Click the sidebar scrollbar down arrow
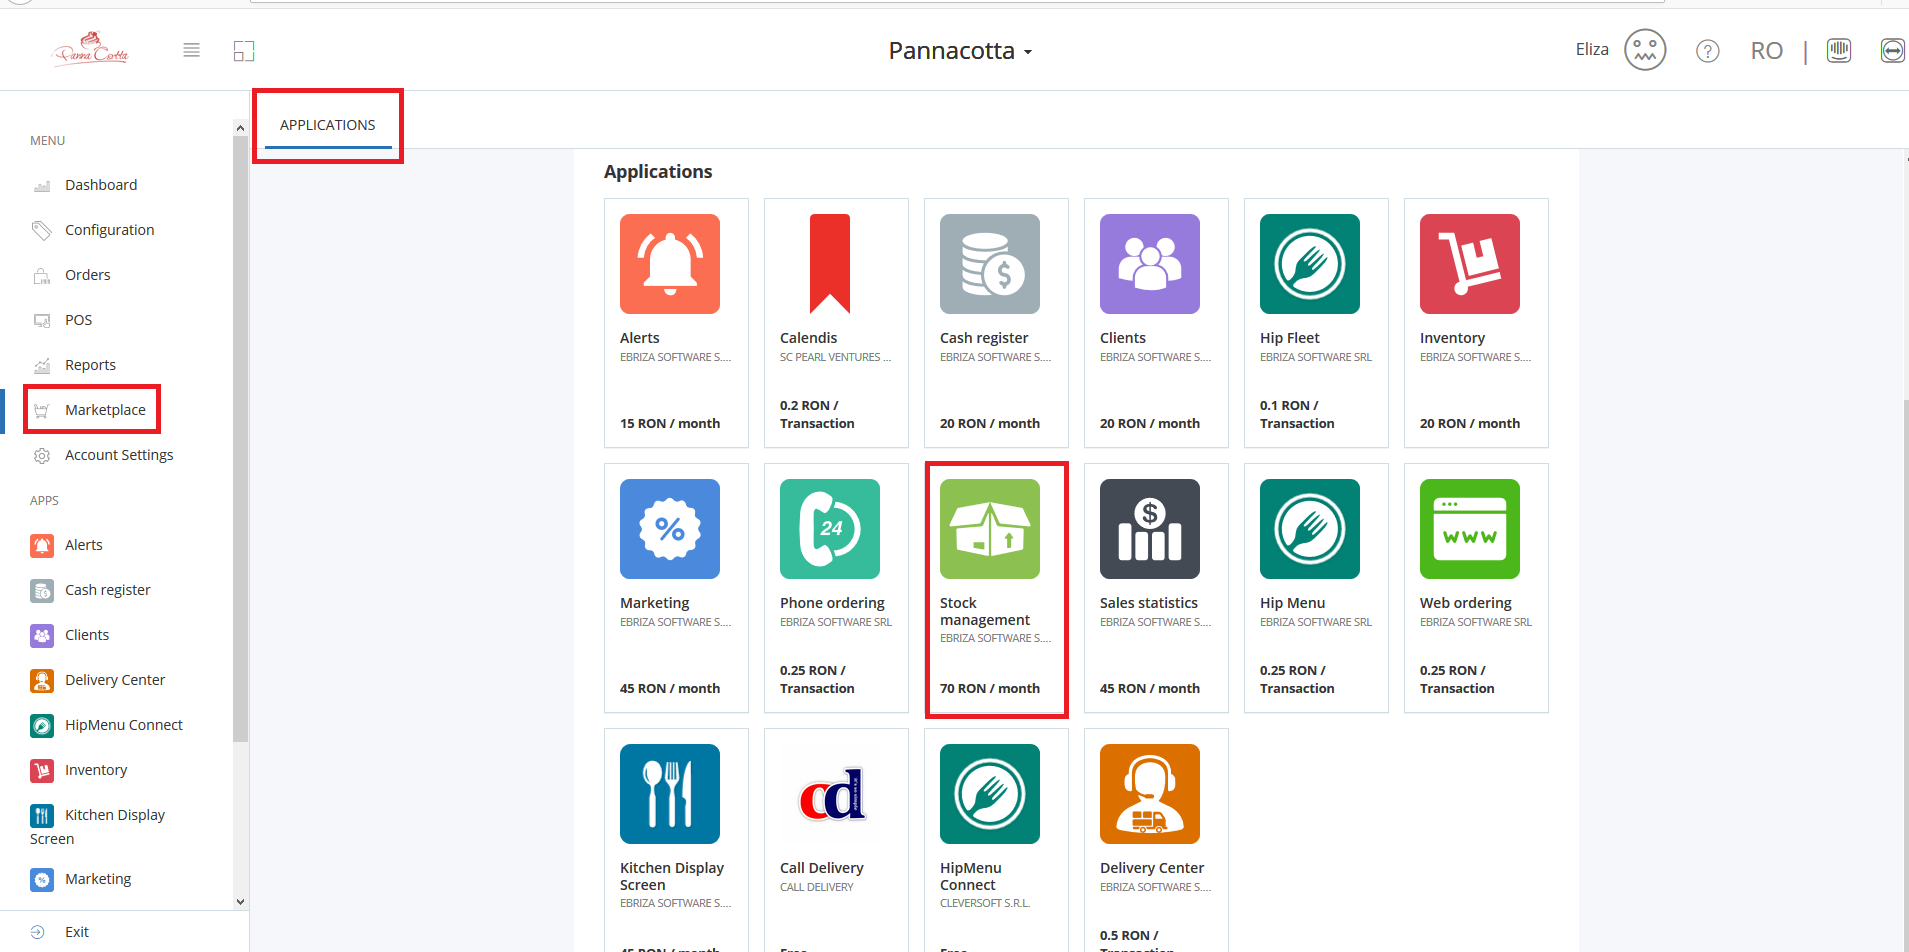This screenshot has height=952, width=1909. click(240, 901)
